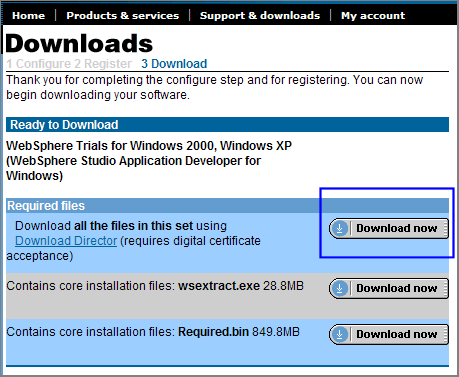The width and height of the screenshot is (459, 377).
Task: Click the Downloads page heading
Action: (79, 44)
